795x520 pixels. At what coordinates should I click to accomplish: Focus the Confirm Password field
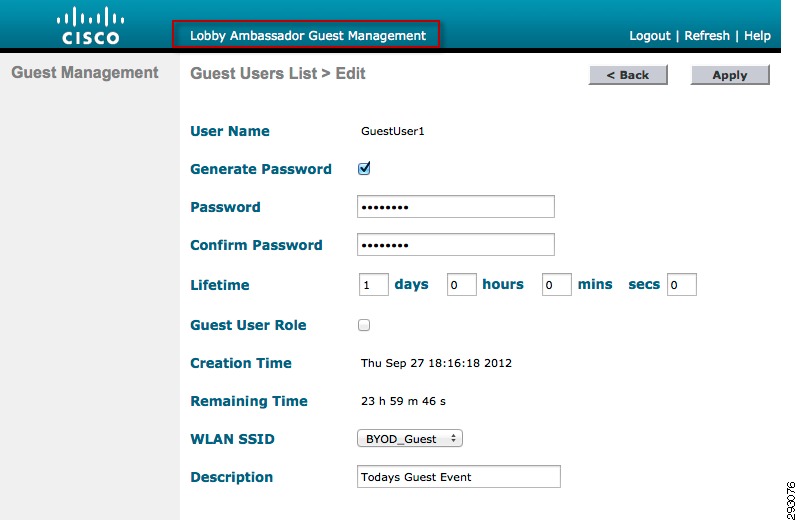(456, 245)
